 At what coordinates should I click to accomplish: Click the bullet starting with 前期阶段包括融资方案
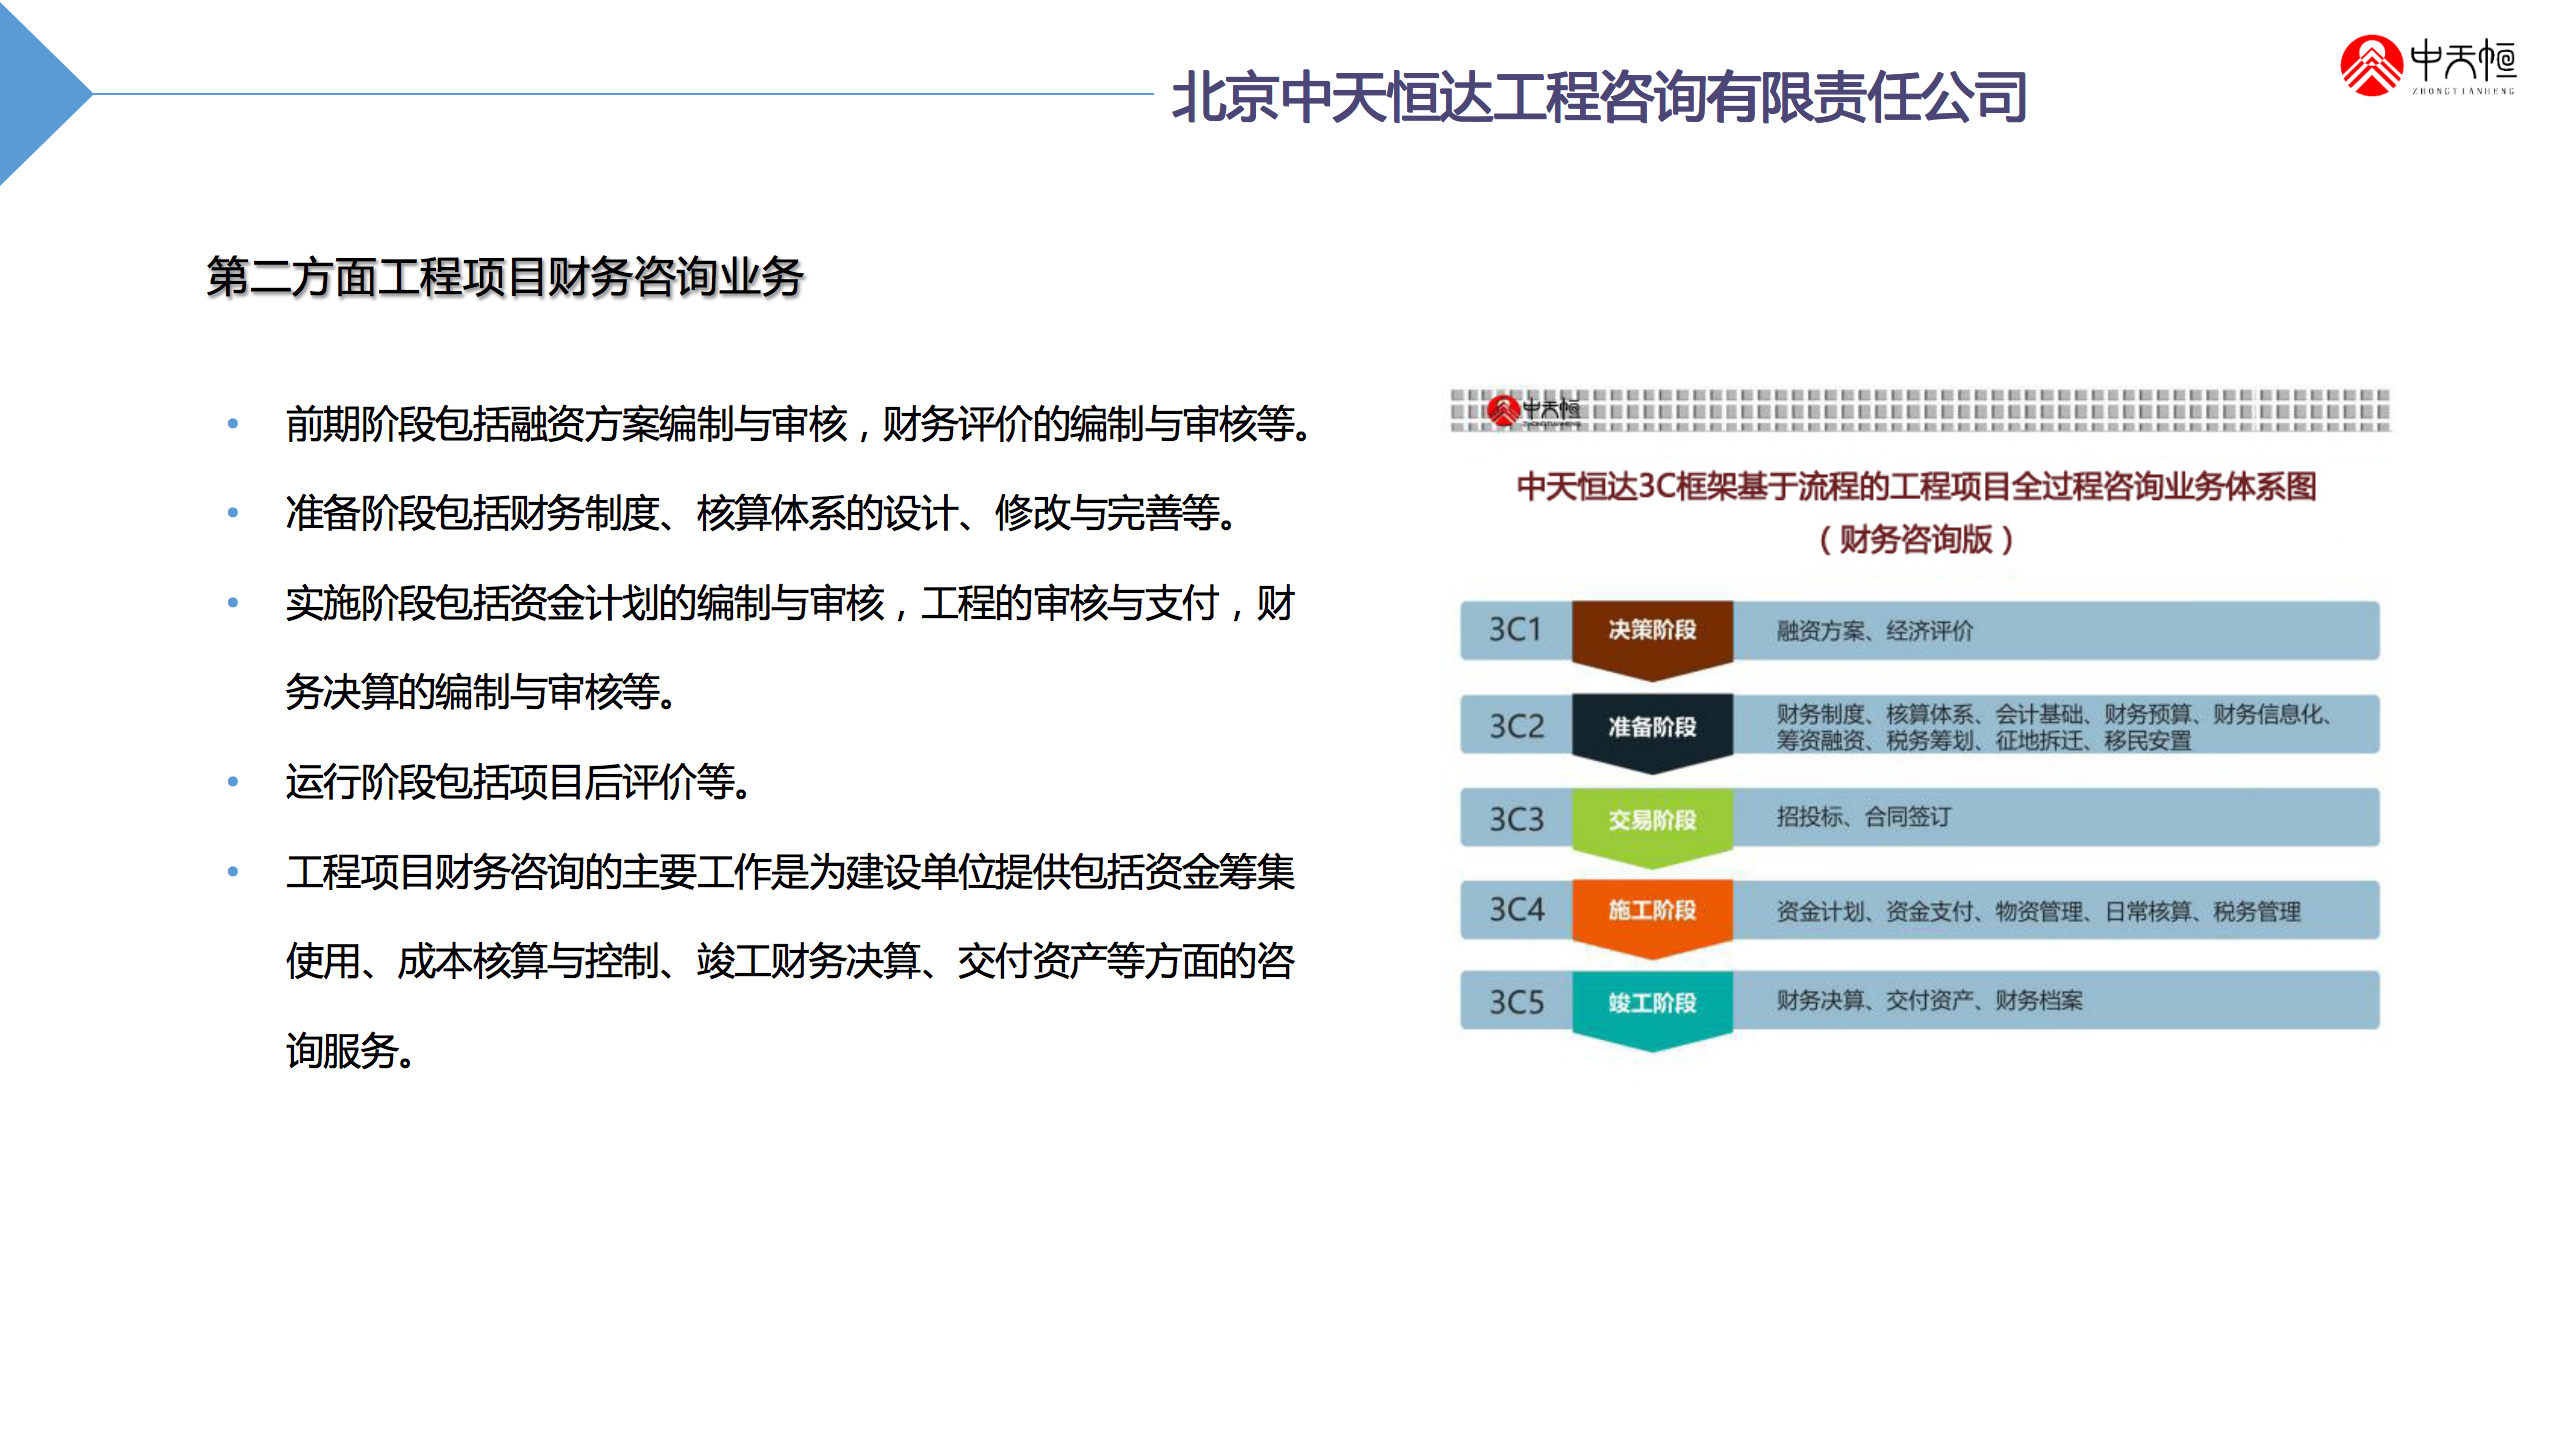point(798,424)
